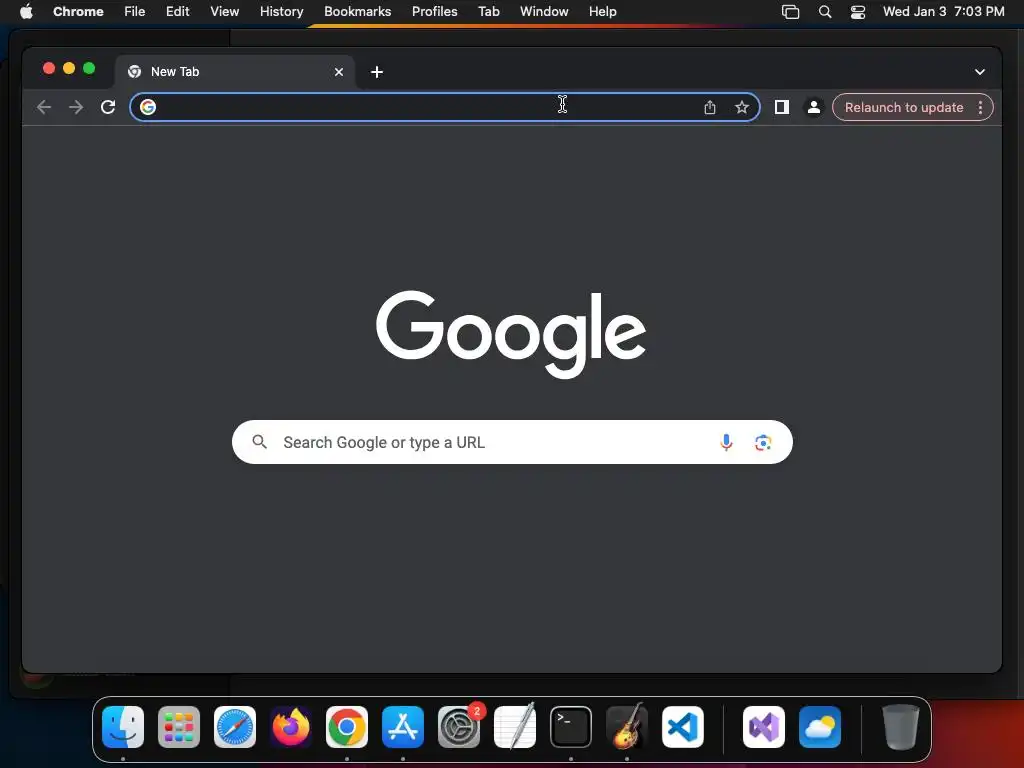Close the New Tab tab
Viewport: 1024px width, 768px height.
[339, 72]
